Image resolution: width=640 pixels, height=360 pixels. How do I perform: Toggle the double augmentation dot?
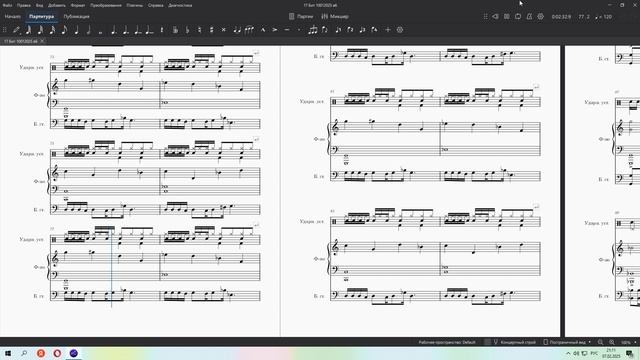(x=126, y=30)
